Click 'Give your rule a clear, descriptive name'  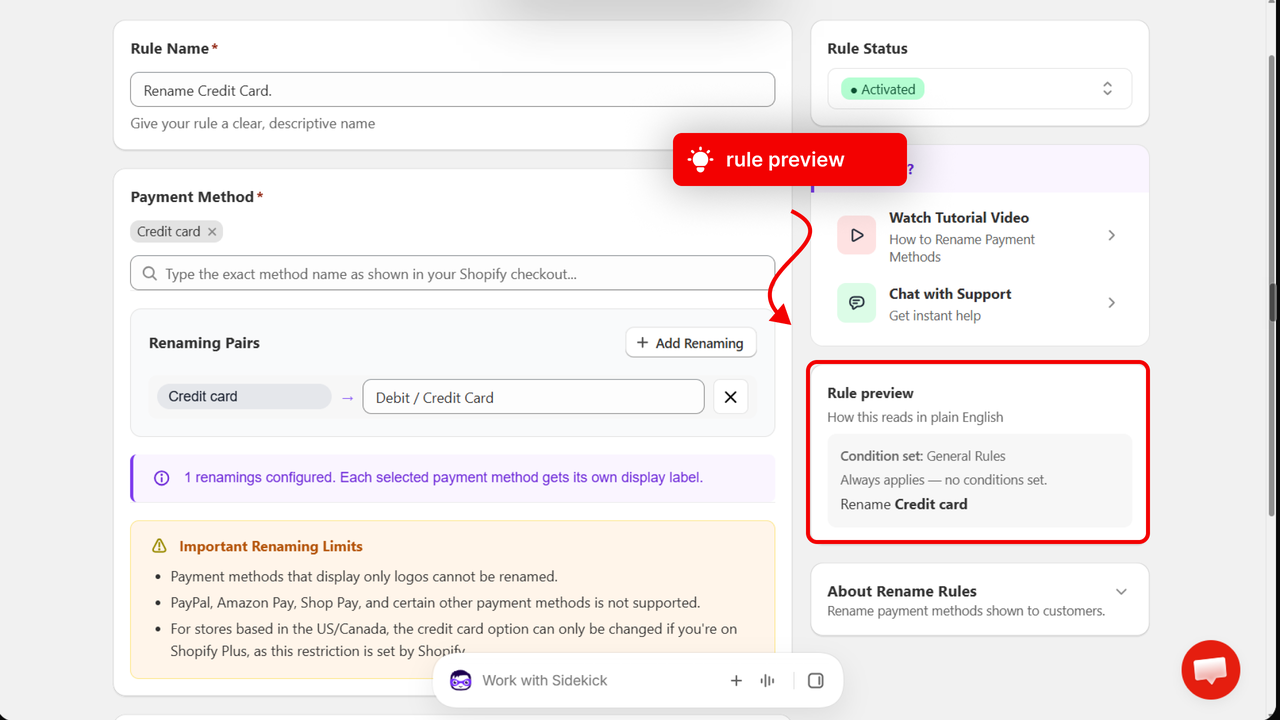[x=253, y=124]
